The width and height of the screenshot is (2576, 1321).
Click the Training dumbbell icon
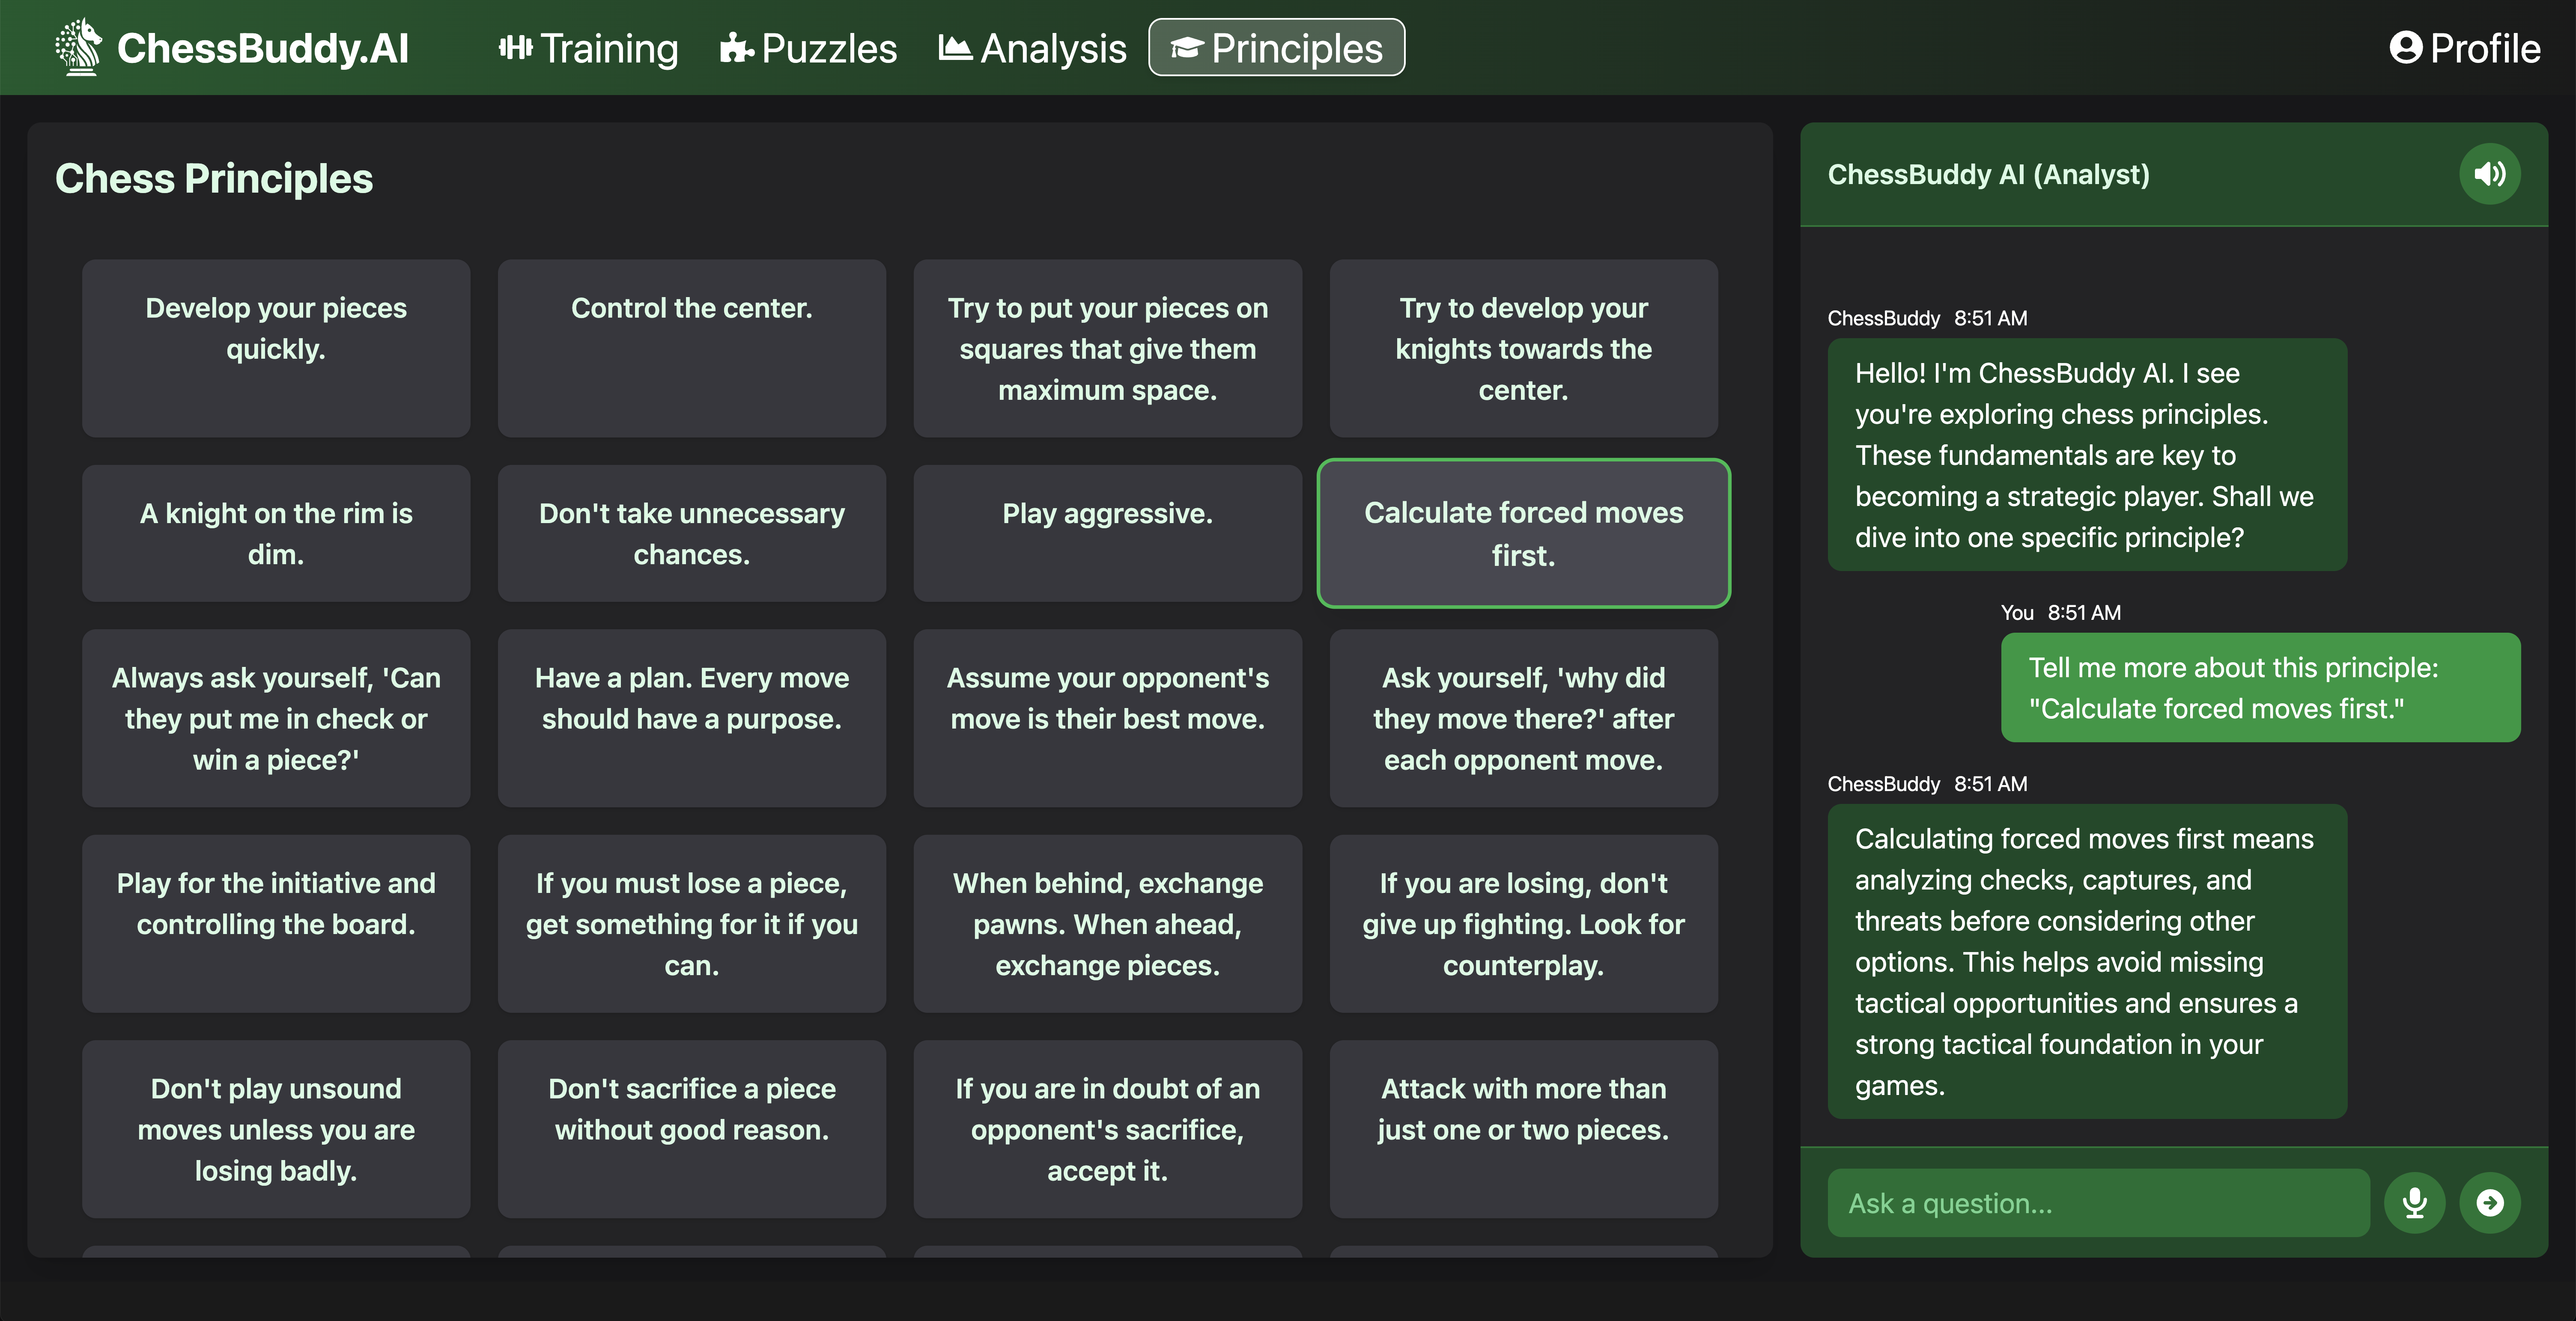515,48
